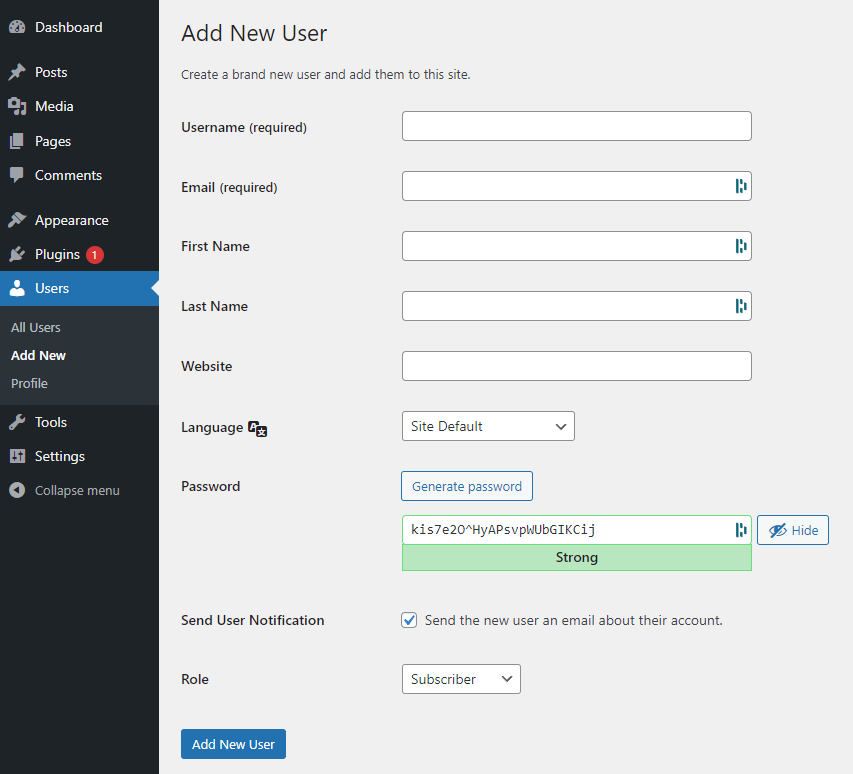Open the Dashboard gauge icon

pyautogui.click(x=17, y=27)
